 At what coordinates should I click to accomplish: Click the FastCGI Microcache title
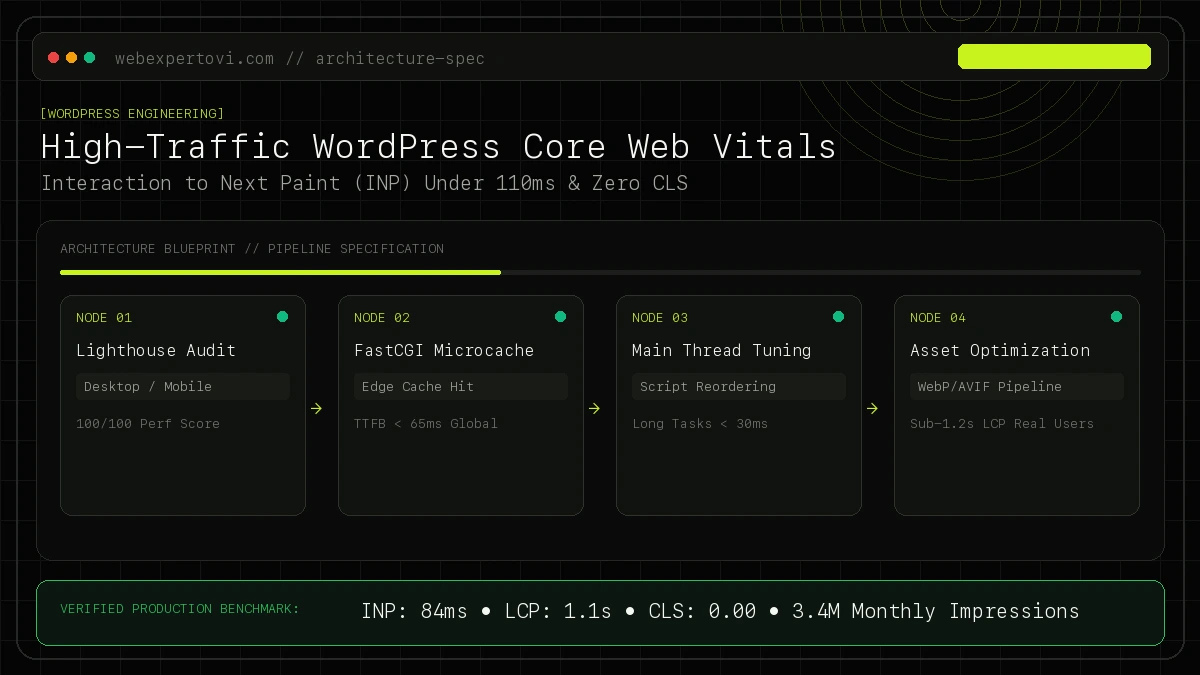(444, 350)
